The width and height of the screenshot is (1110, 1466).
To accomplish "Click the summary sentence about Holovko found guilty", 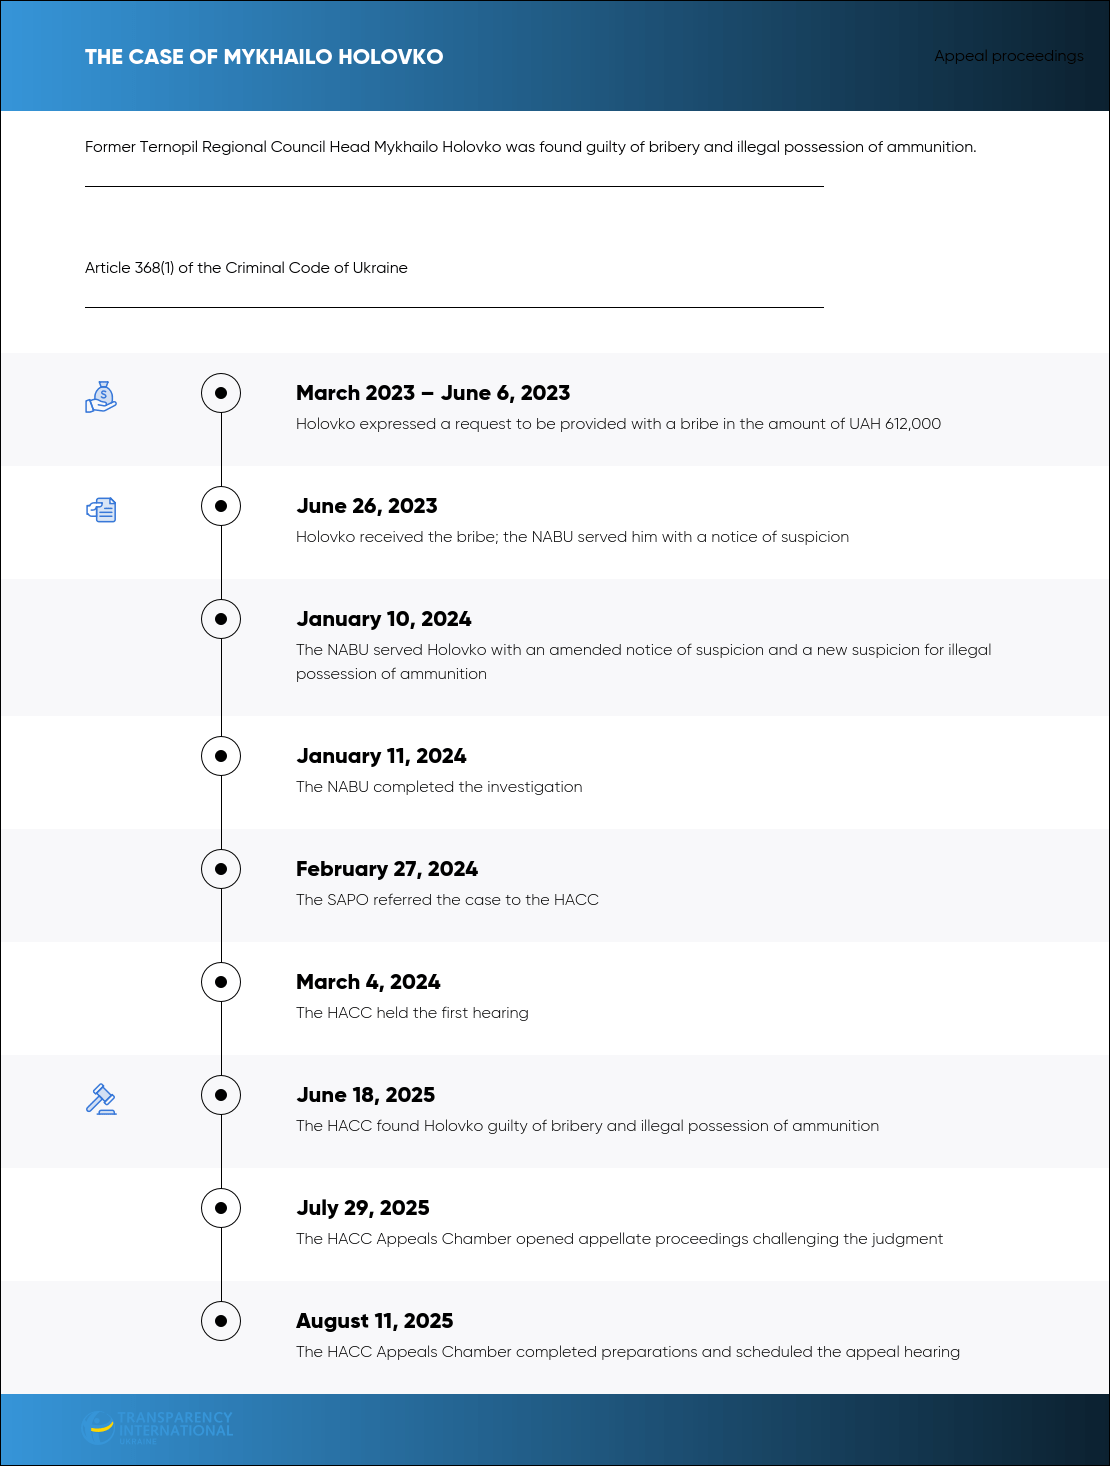I will pos(531,147).
